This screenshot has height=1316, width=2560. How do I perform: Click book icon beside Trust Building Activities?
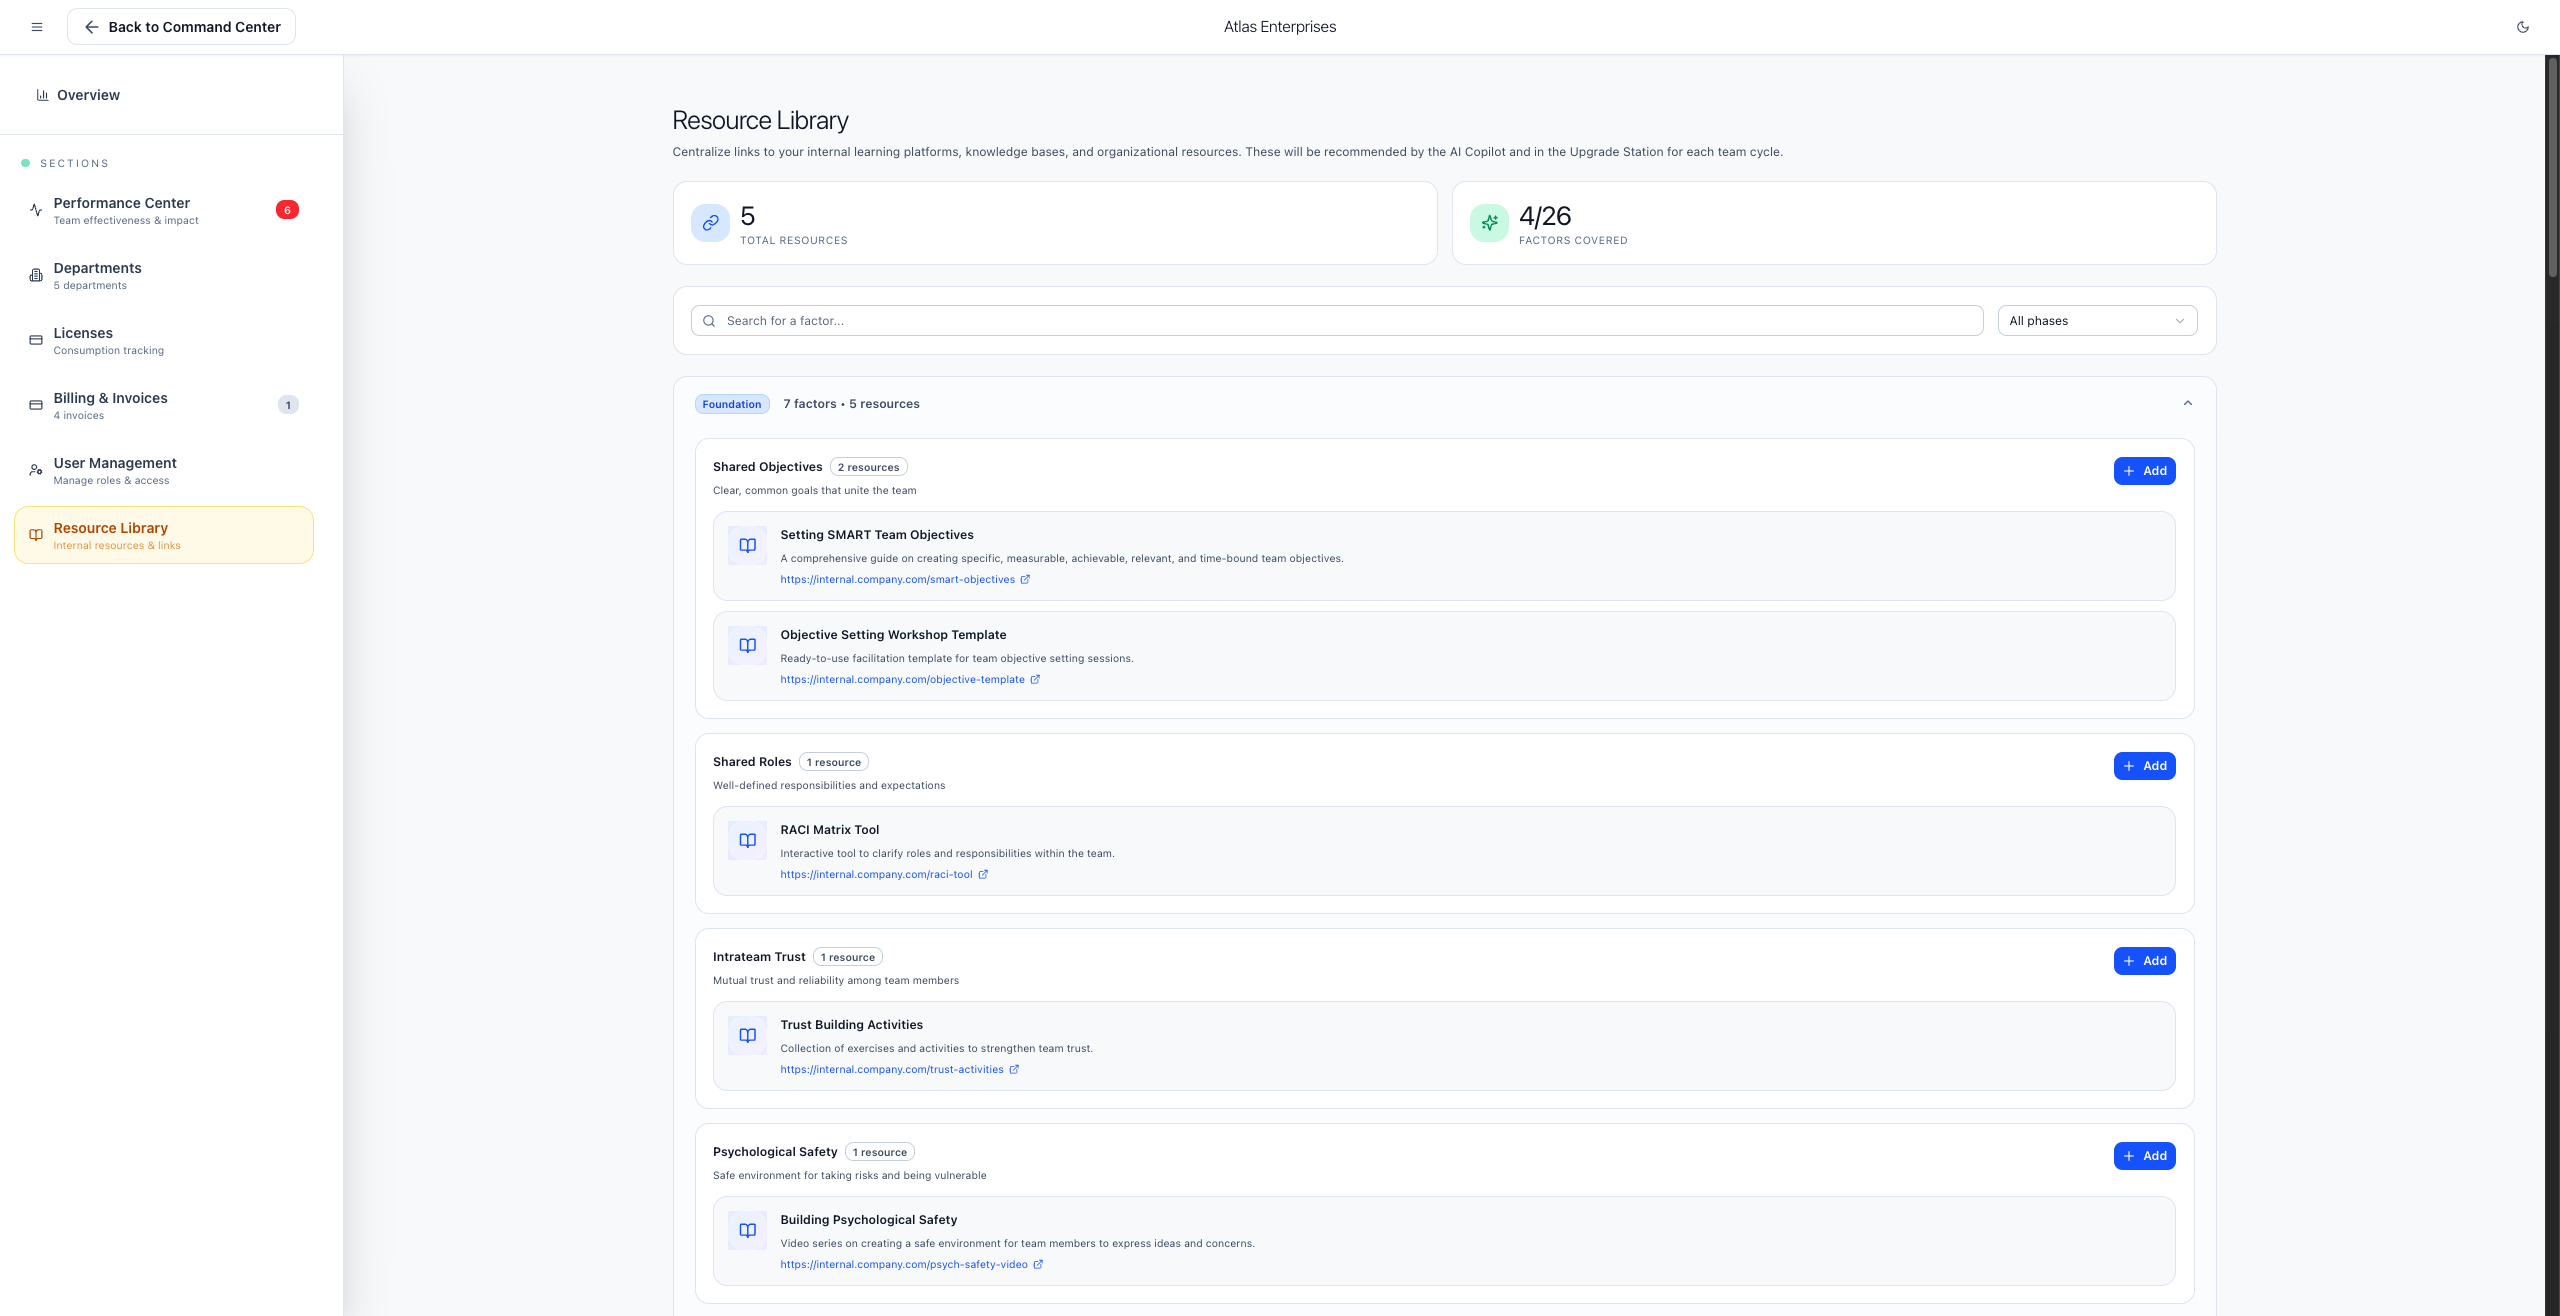point(747,1035)
